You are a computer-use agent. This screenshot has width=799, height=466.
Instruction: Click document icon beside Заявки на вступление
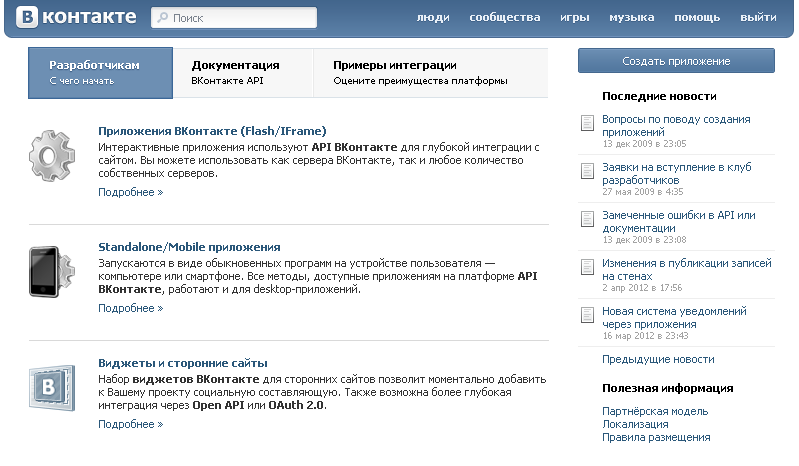point(588,171)
